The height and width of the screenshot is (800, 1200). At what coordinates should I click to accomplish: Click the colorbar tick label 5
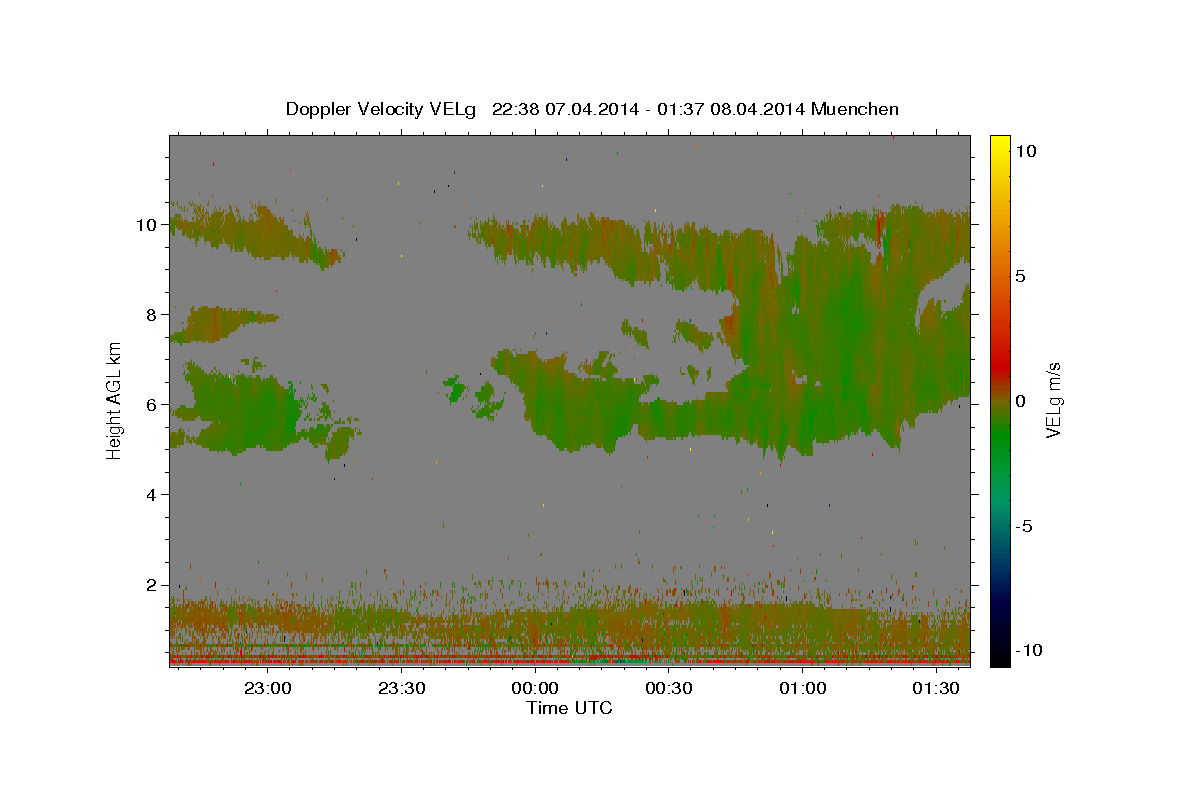(x=1020, y=275)
